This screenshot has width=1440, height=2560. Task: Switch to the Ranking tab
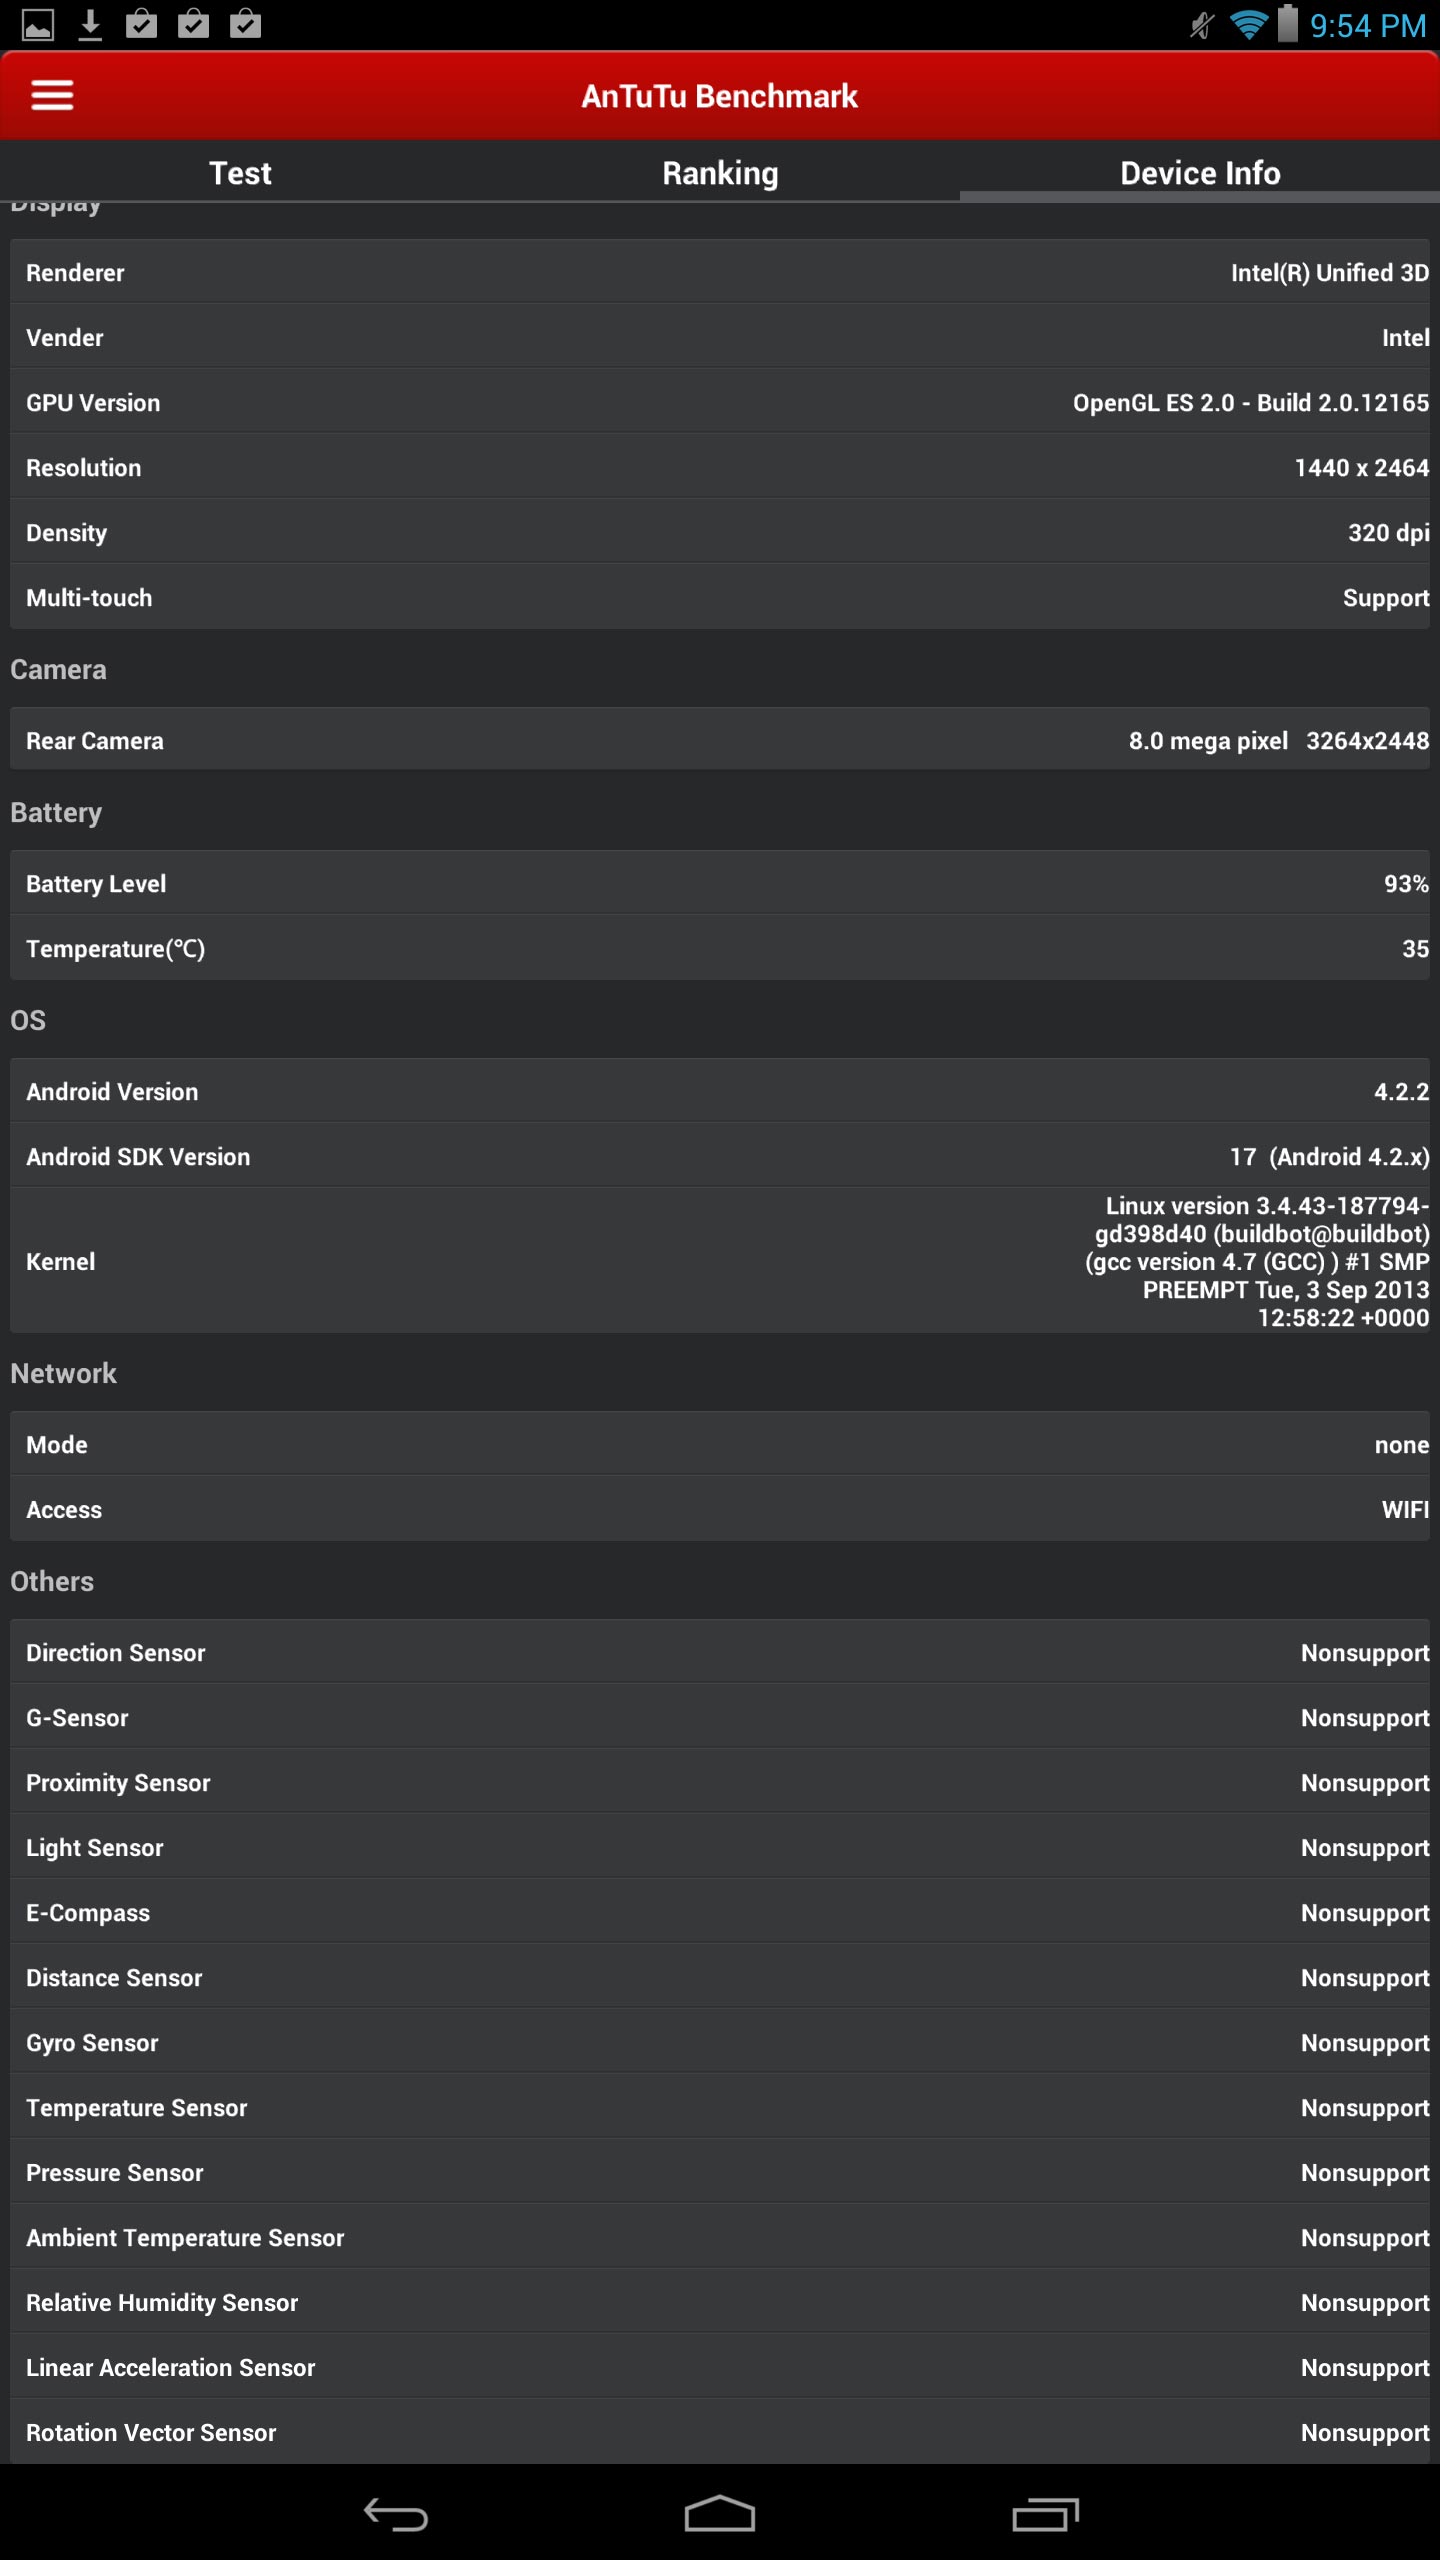tap(720, 173)
